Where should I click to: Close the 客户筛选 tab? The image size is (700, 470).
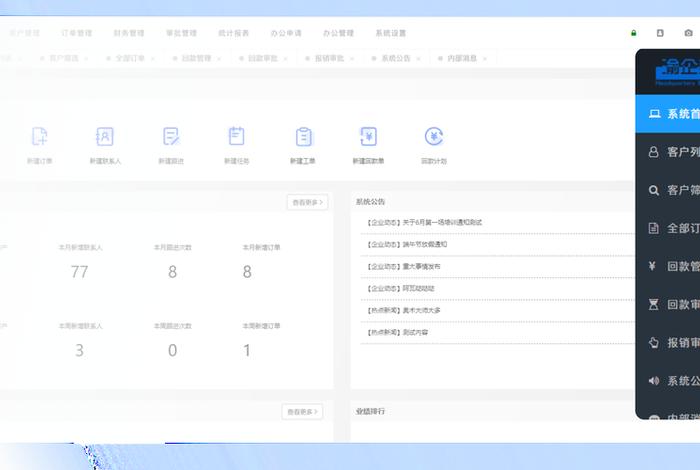86,59
